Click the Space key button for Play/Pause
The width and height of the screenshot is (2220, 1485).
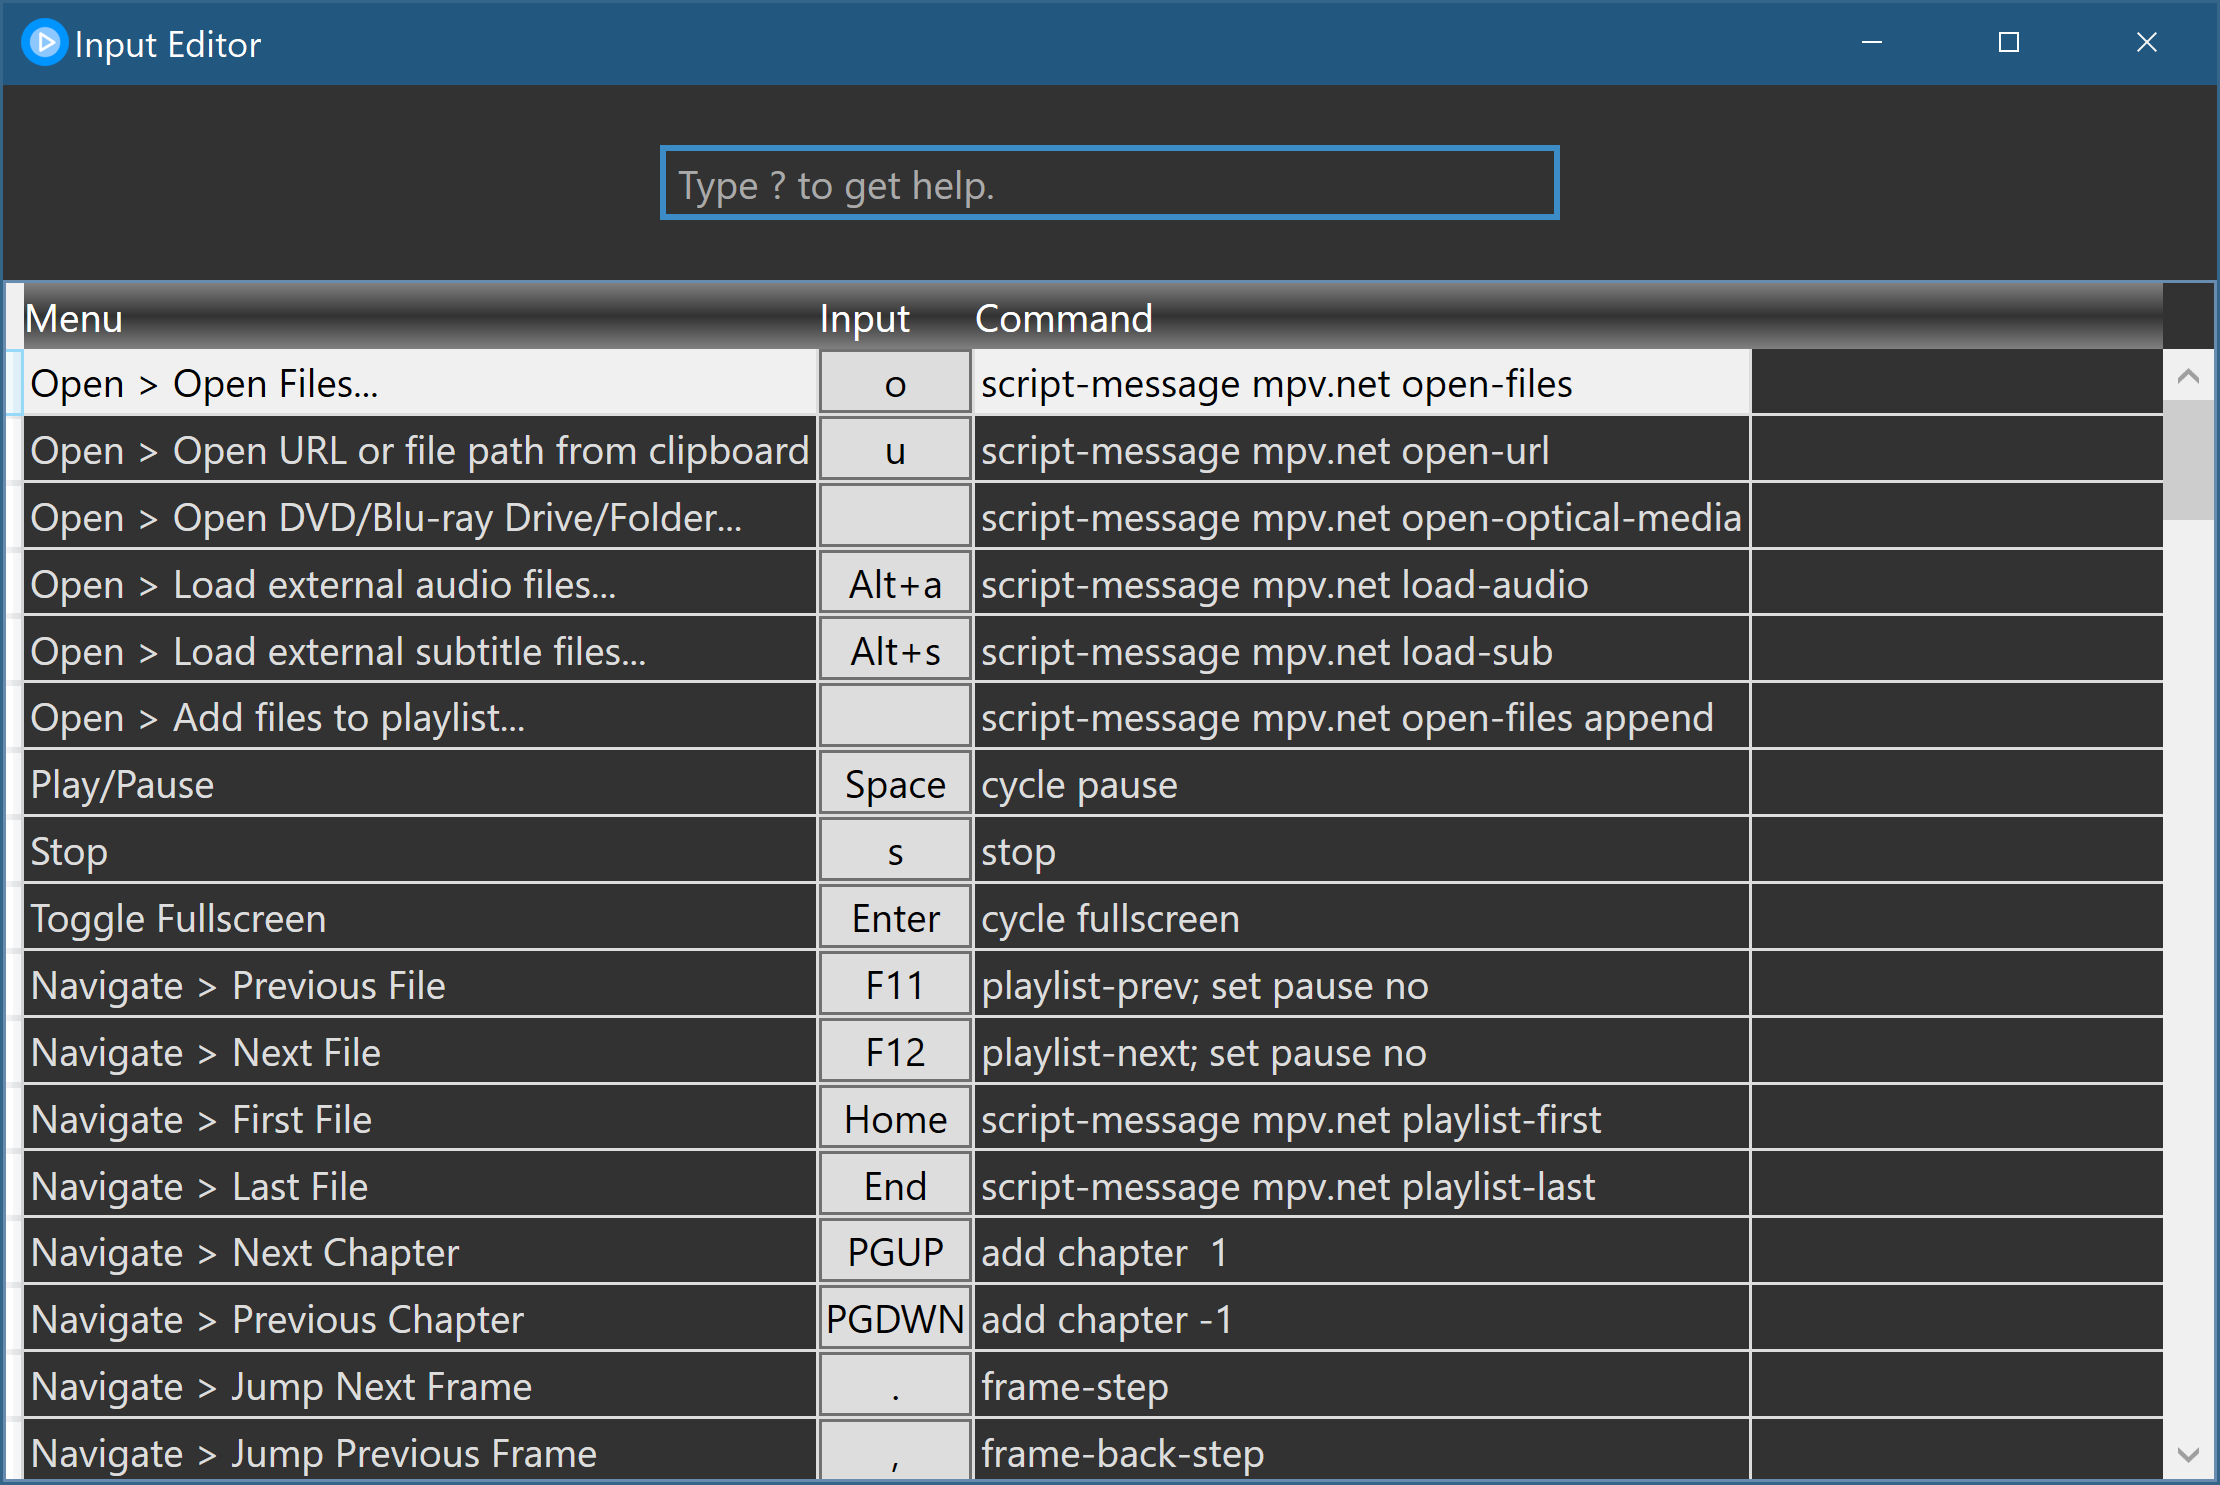click(x=895, y=785)
